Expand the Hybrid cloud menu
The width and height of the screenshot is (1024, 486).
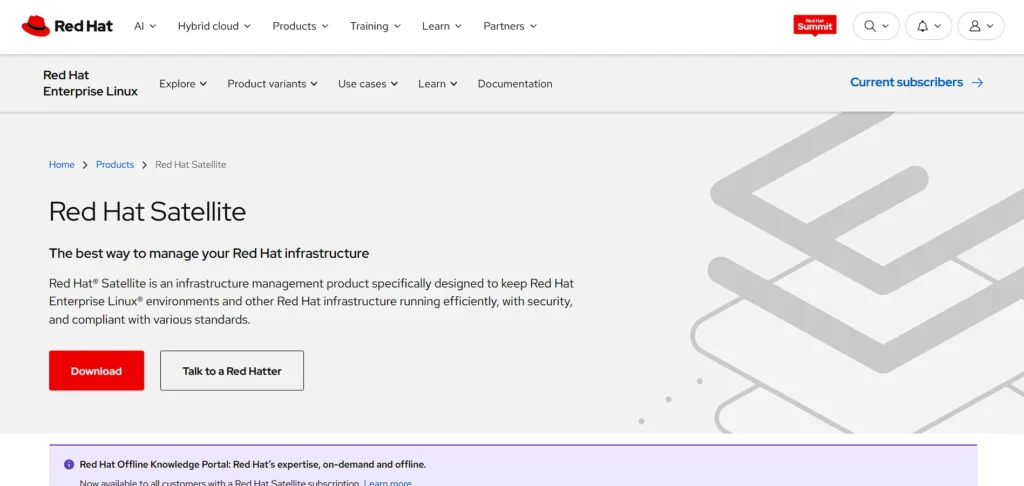pos(214,26)
